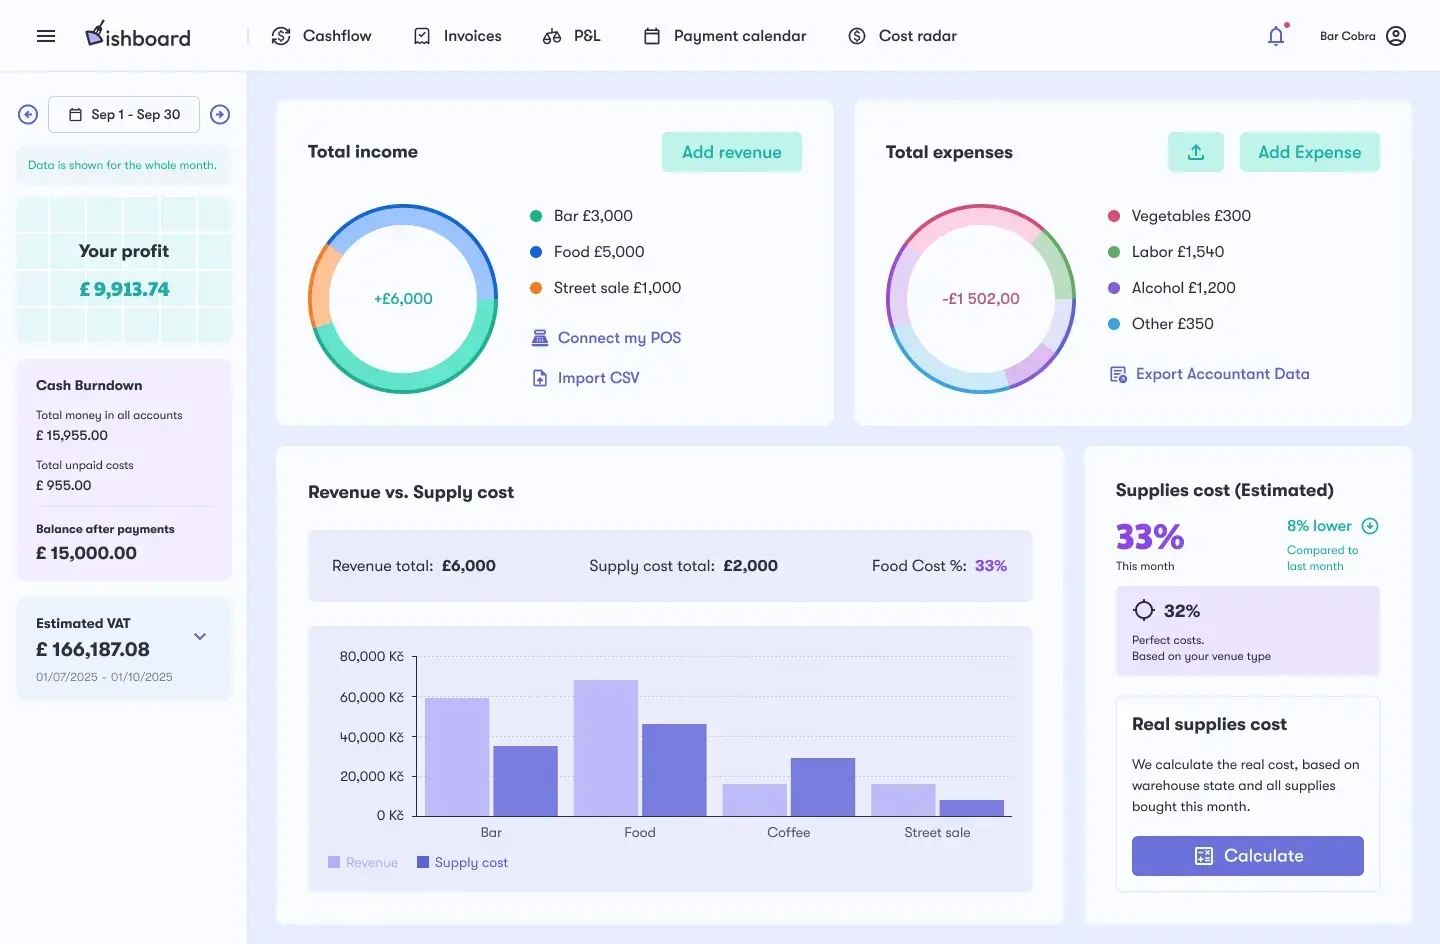The height and width of the screenshot is (944, 1440).
Task: Toggle Revenue series in chart legend
Action: [363, 862]
